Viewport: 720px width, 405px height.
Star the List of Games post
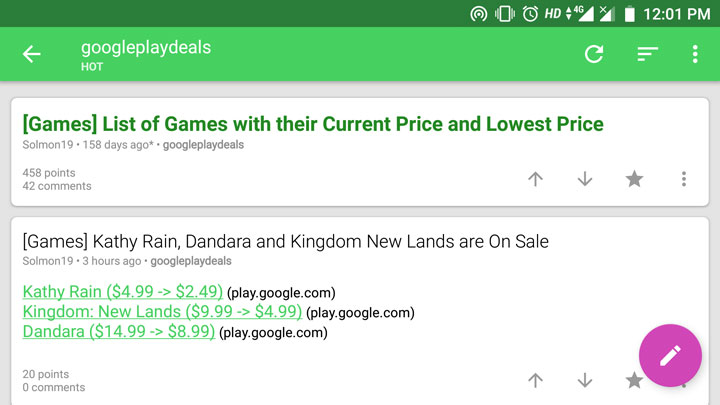pyautogui.click(x=634, y=179)
